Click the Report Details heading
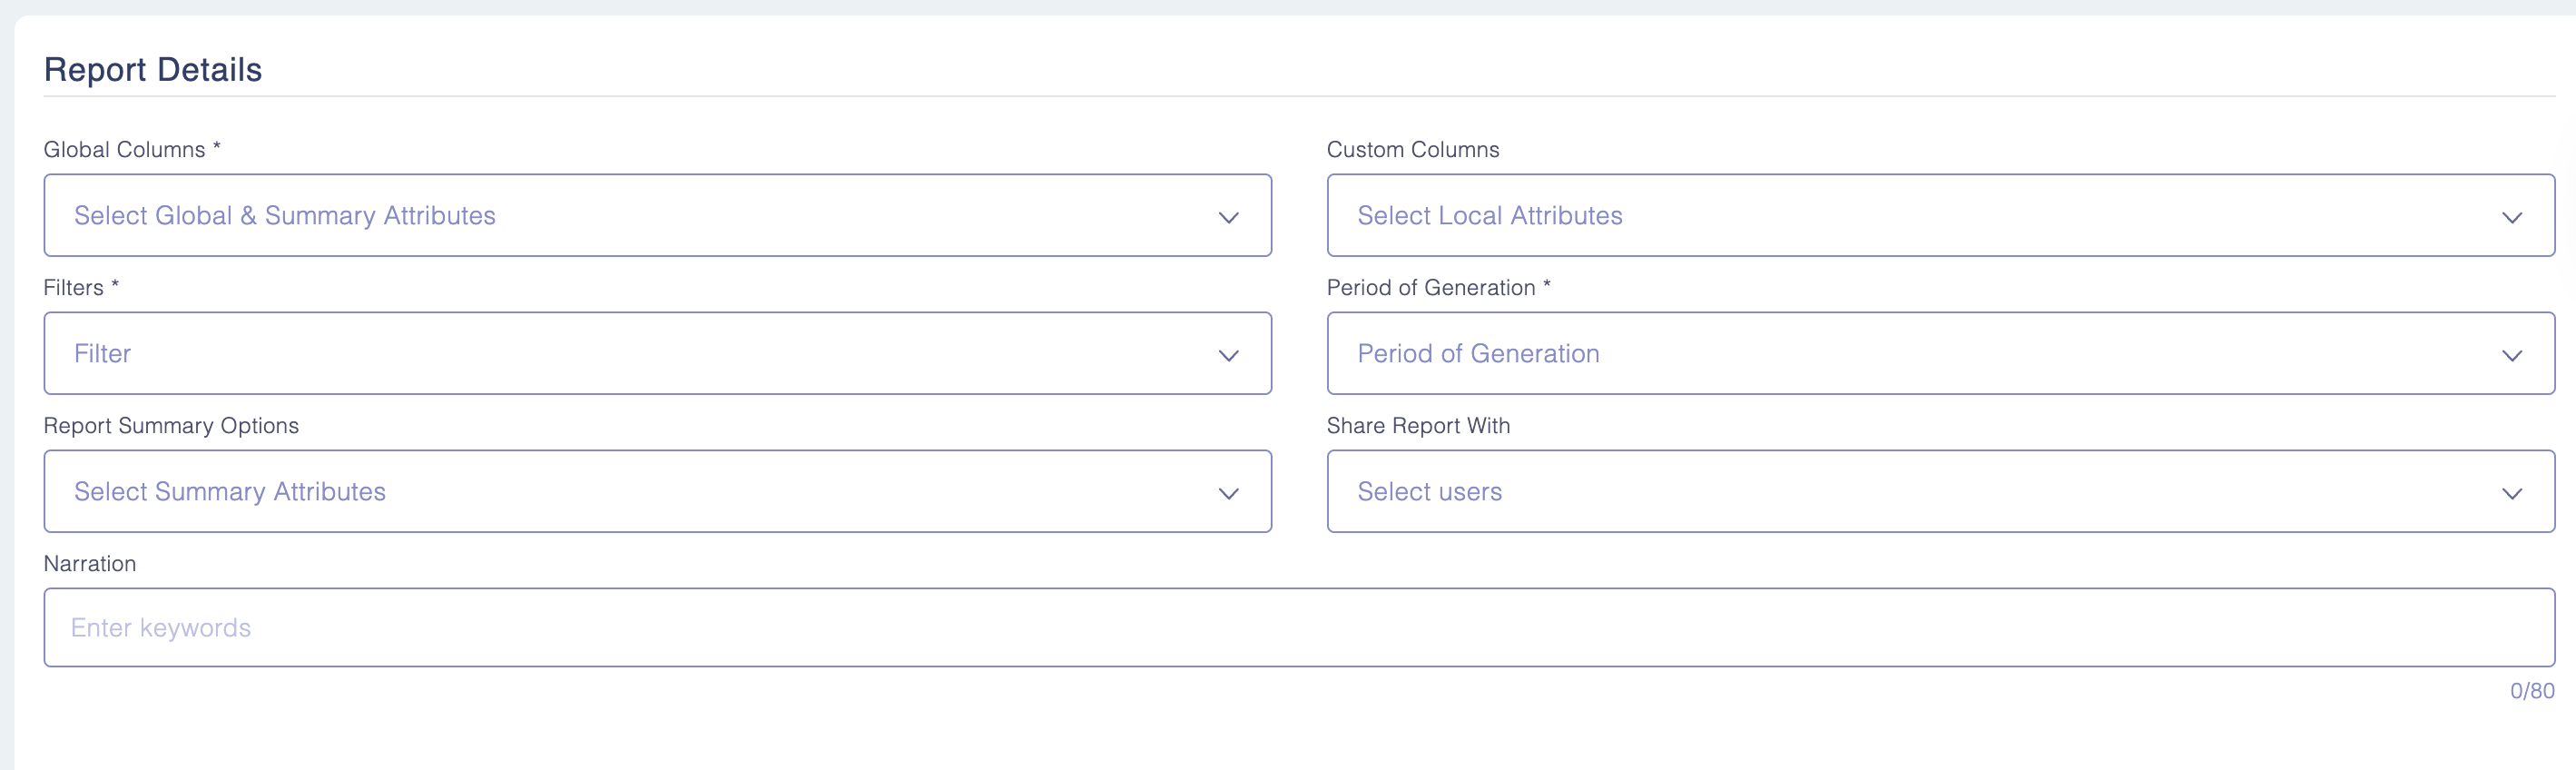This screenshot has height=770, width=2576. (153, 69)
